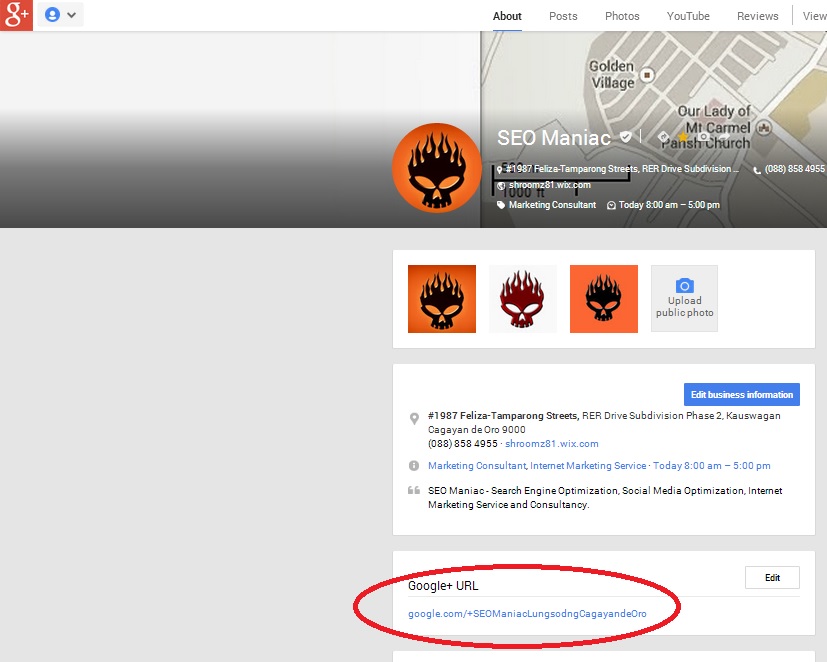Click the verified badge beside SEO Maniac
The image size is (827, 662).
(x=626, y=137)
